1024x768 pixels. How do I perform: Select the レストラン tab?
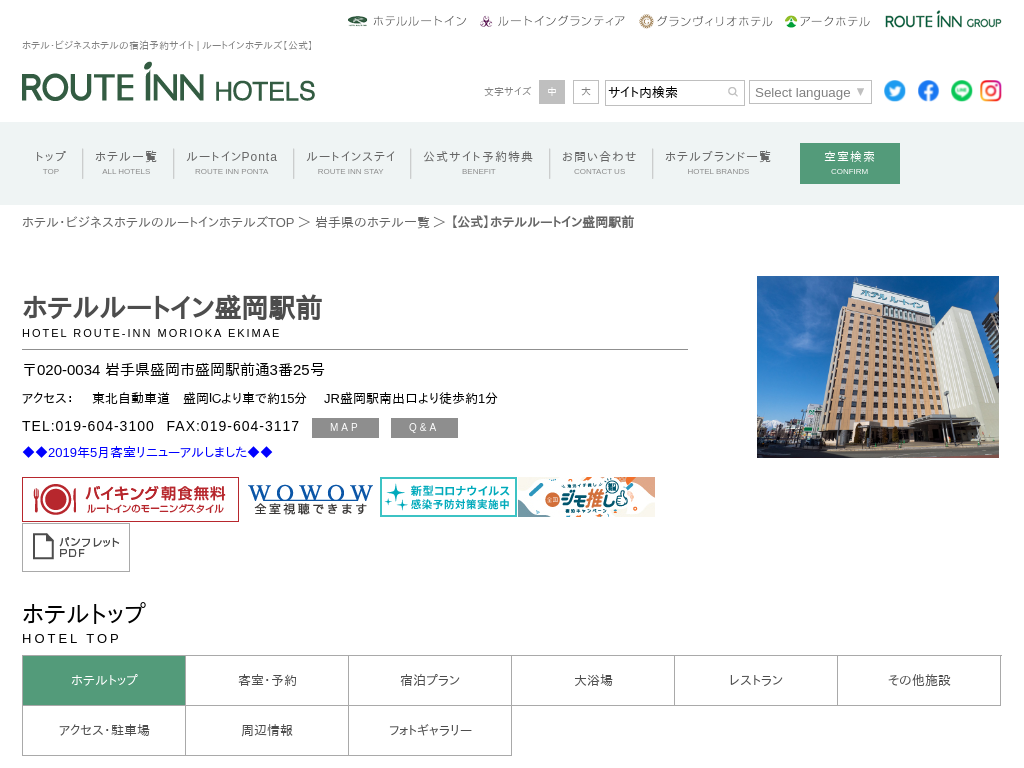[756, 680]
